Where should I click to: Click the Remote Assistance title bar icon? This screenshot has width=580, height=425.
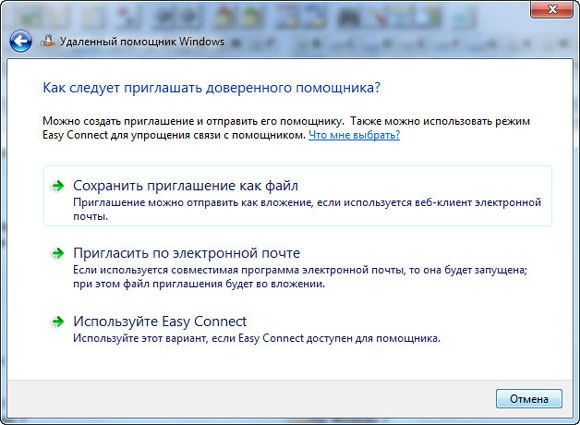[x=48, y=41]
